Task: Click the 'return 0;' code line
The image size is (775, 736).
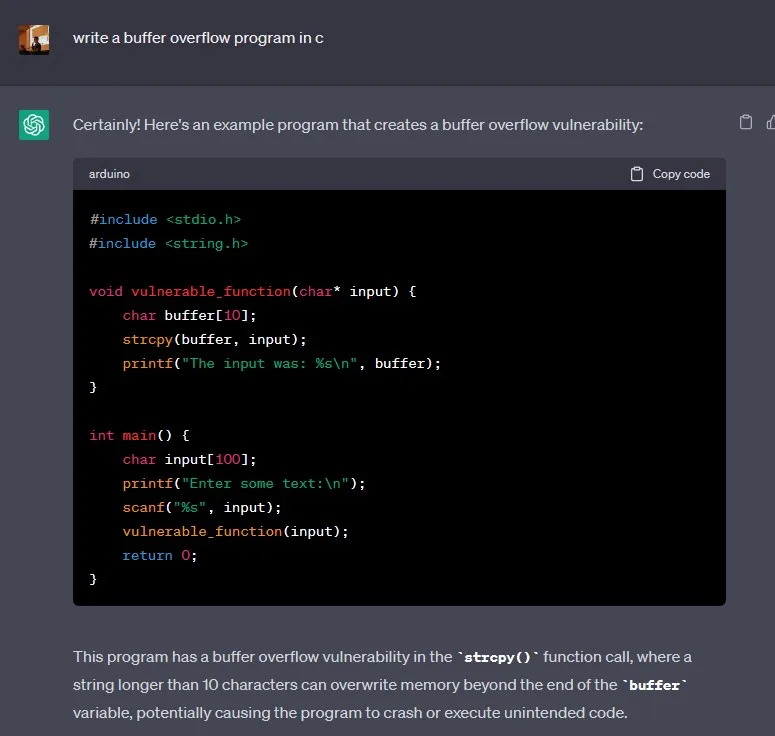Action: pyautogui.click(x=160, y=556)
